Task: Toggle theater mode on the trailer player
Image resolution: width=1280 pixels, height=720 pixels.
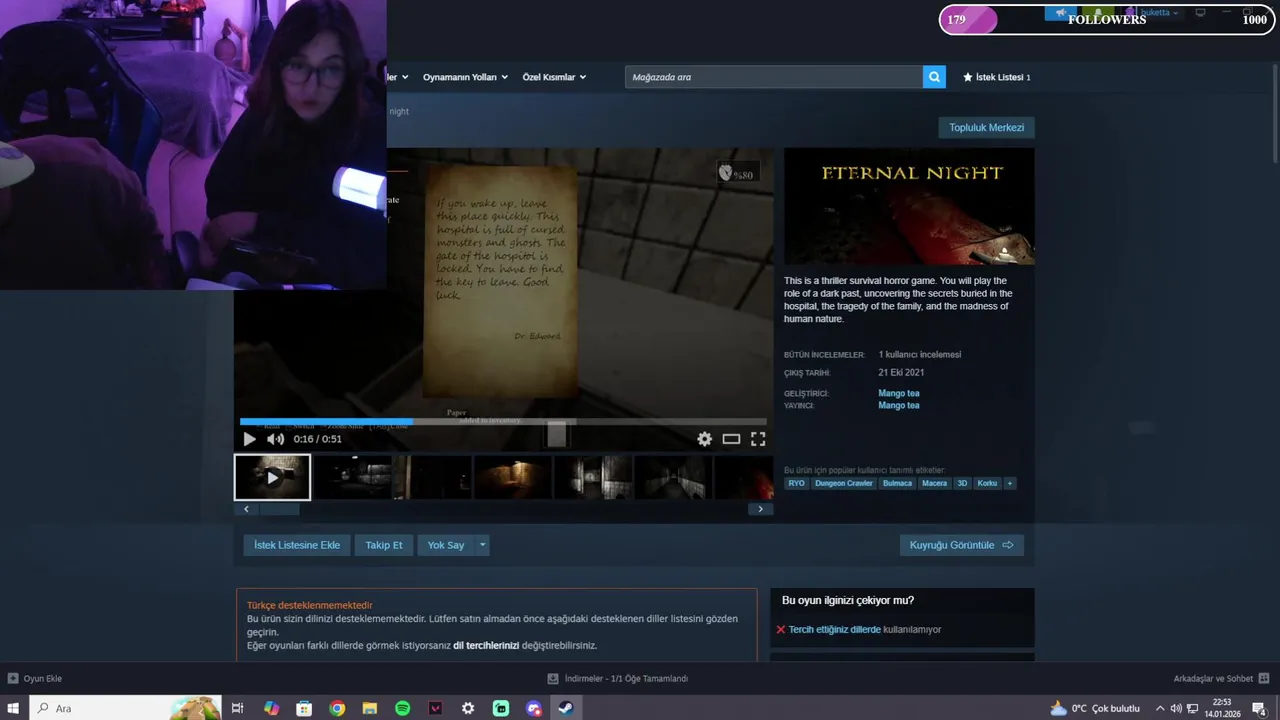Action: click(x=731, y=439)
